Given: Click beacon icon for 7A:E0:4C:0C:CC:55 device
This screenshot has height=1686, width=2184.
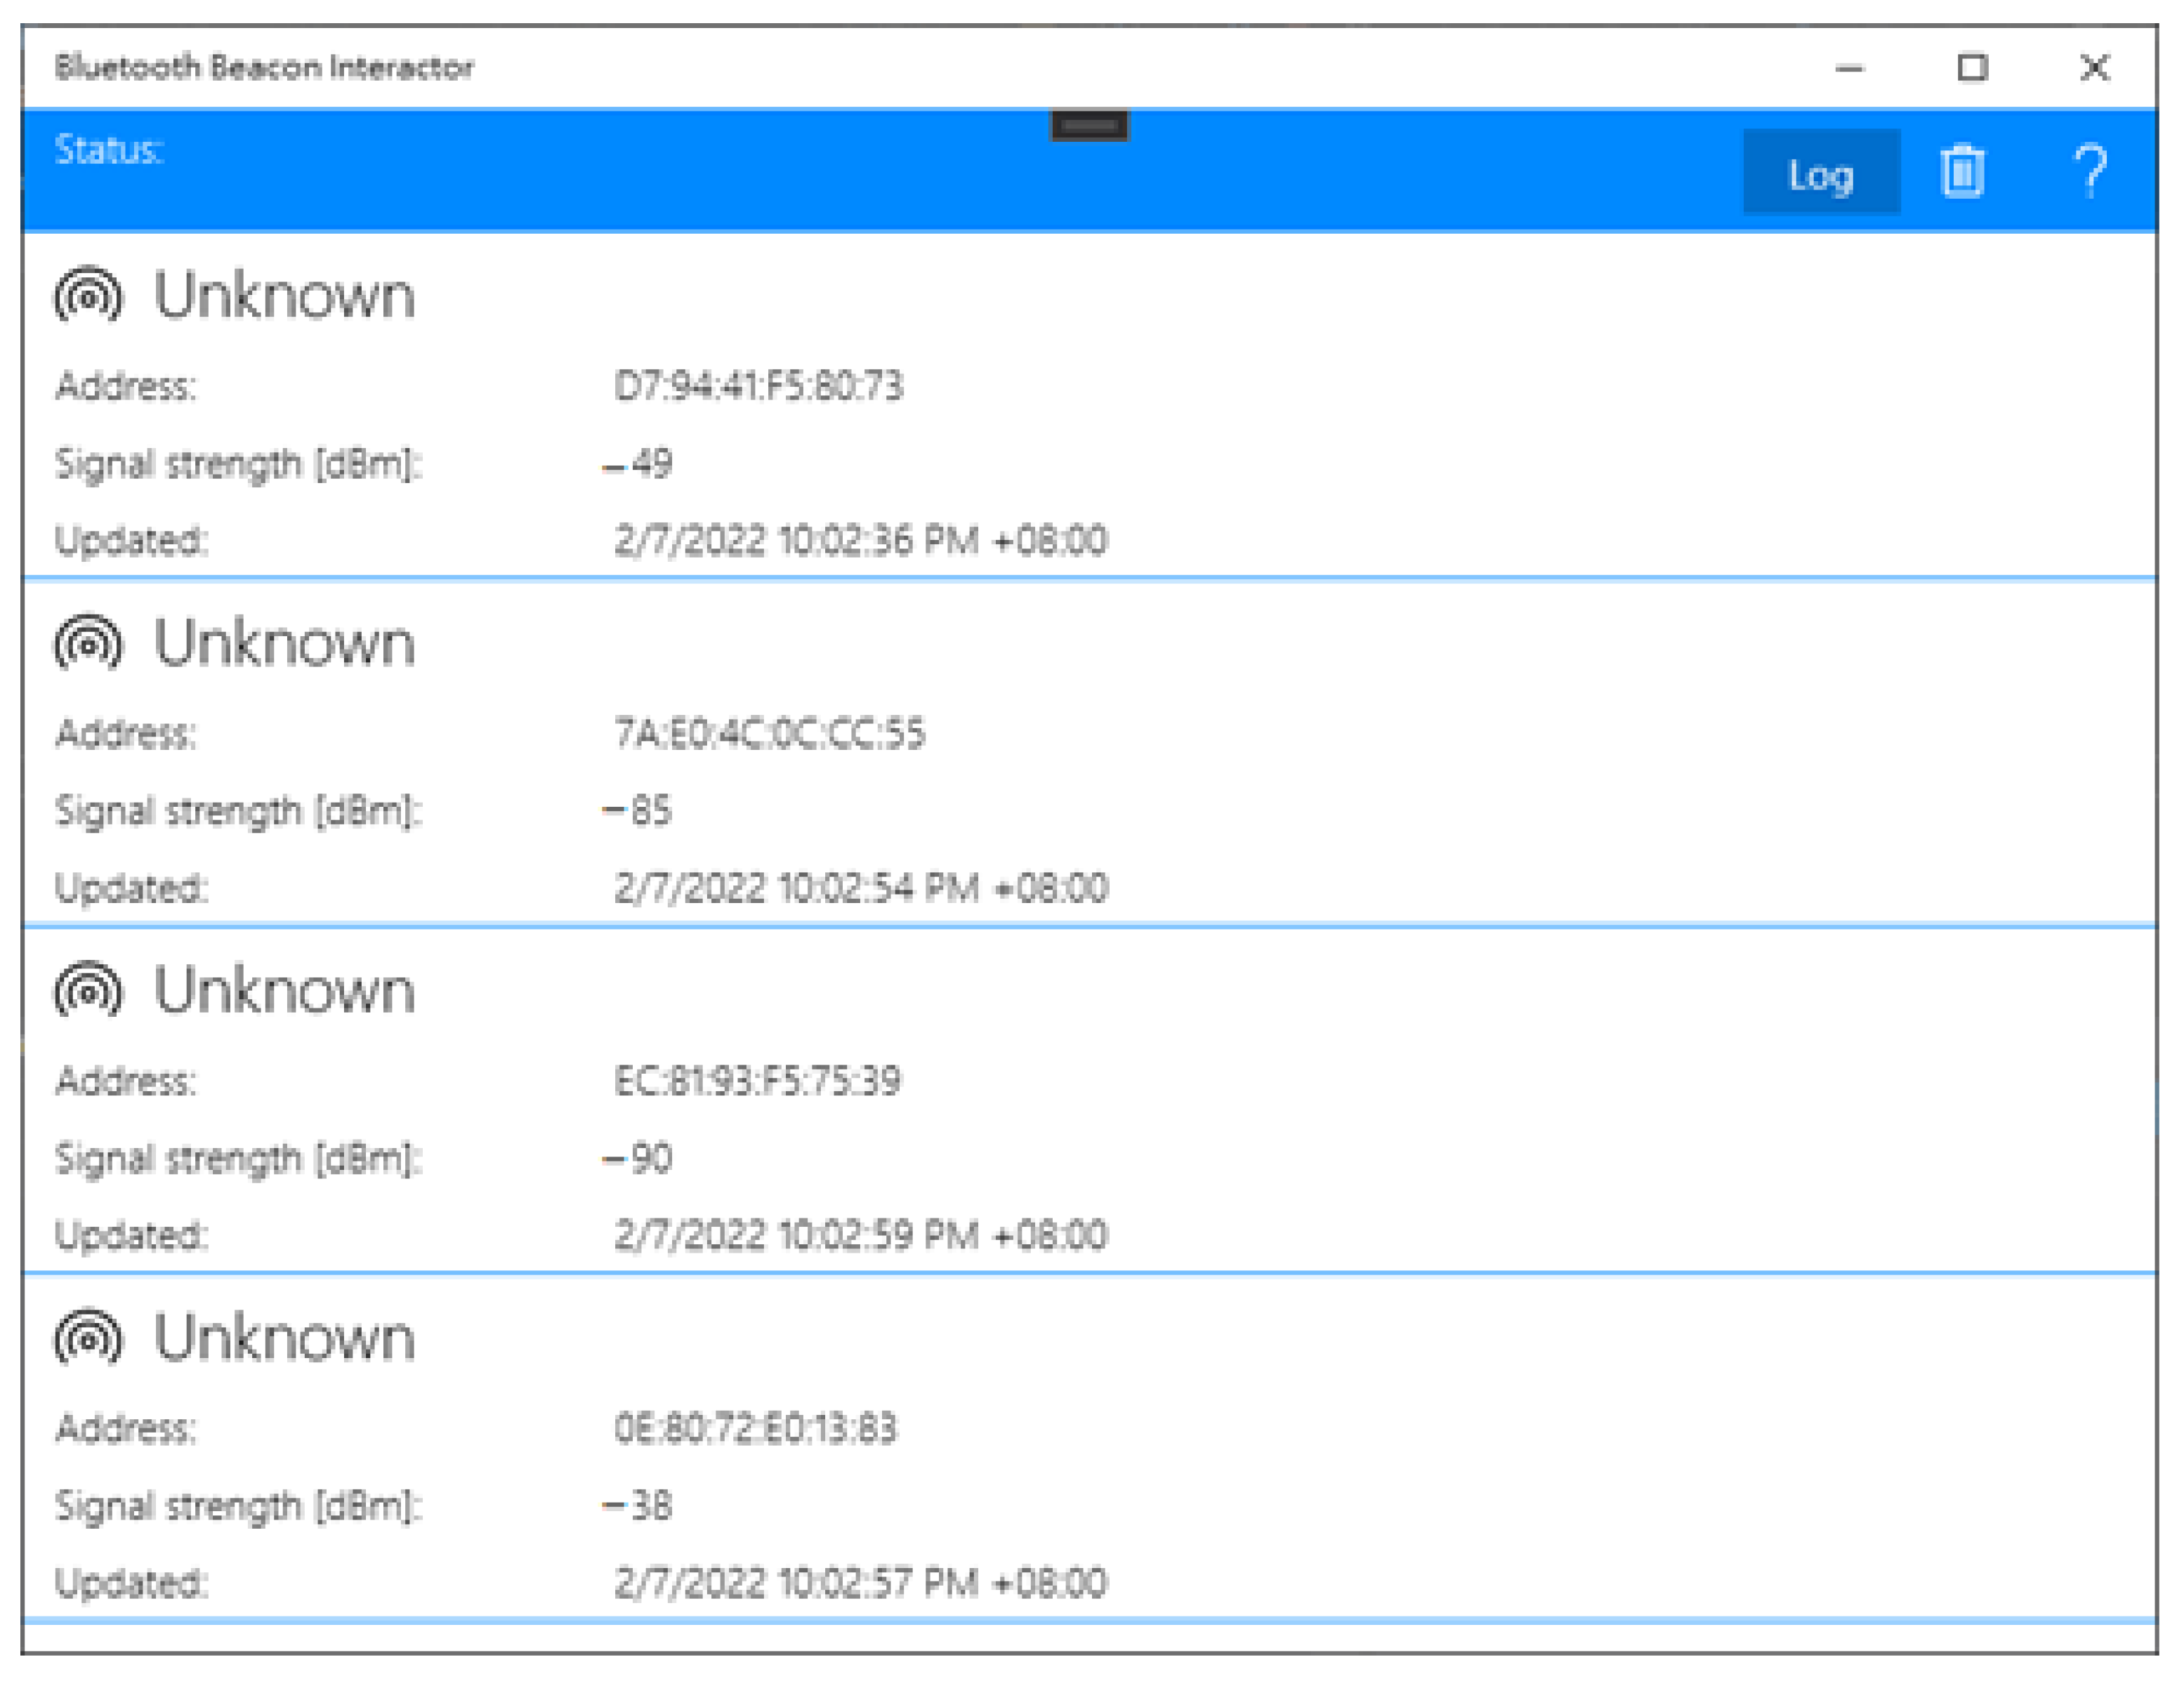Looking at the screenshot, I should click(88, 643).
